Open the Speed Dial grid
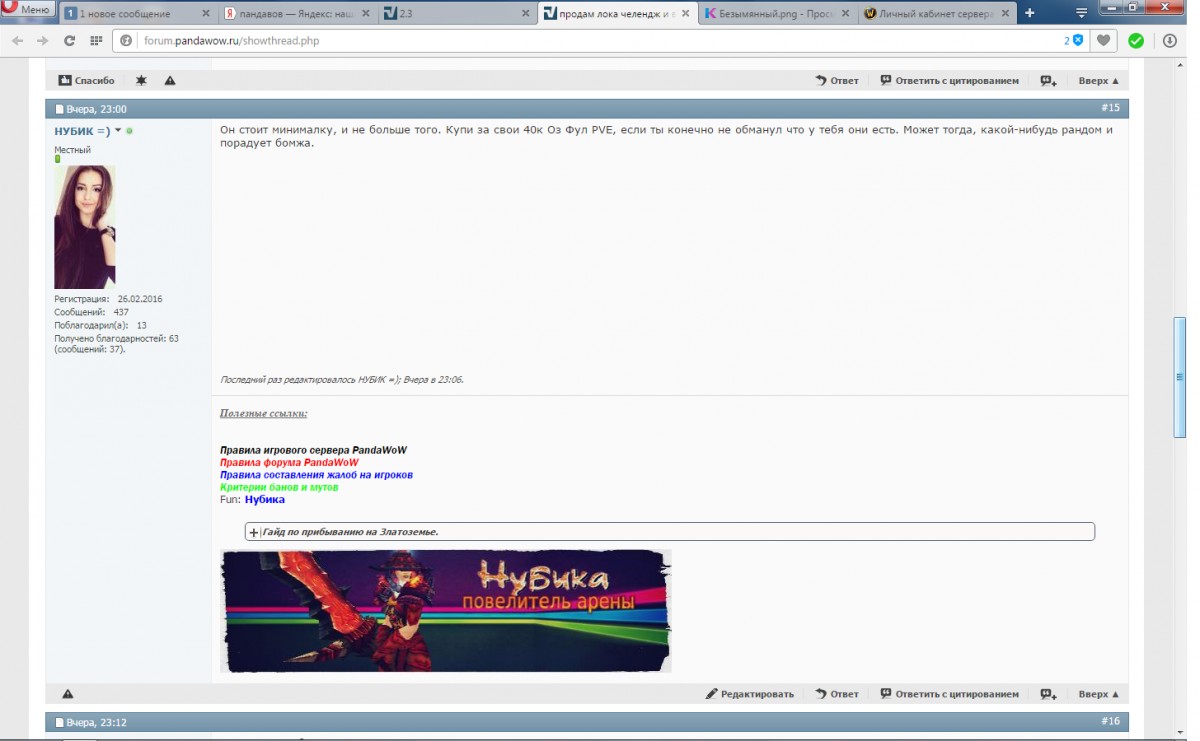1200x741 pixels. tap(96, 41)
